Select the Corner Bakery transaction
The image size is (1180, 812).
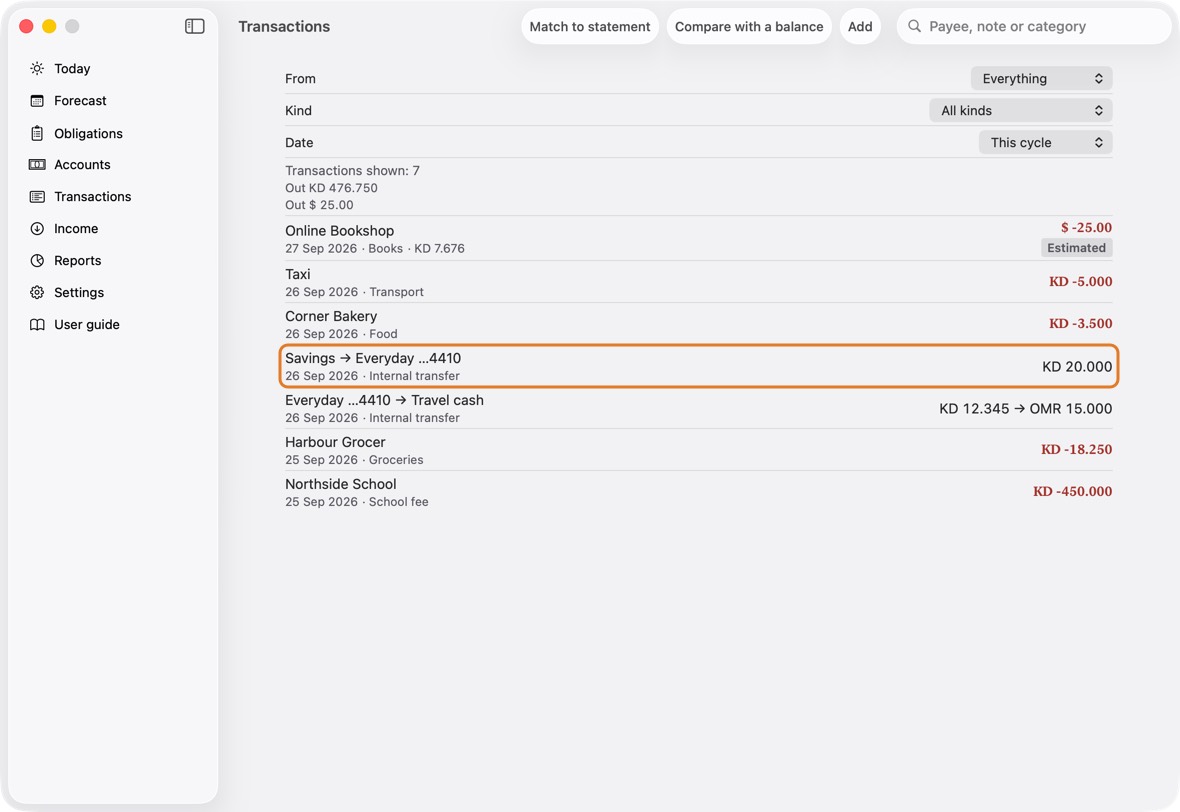698,324
